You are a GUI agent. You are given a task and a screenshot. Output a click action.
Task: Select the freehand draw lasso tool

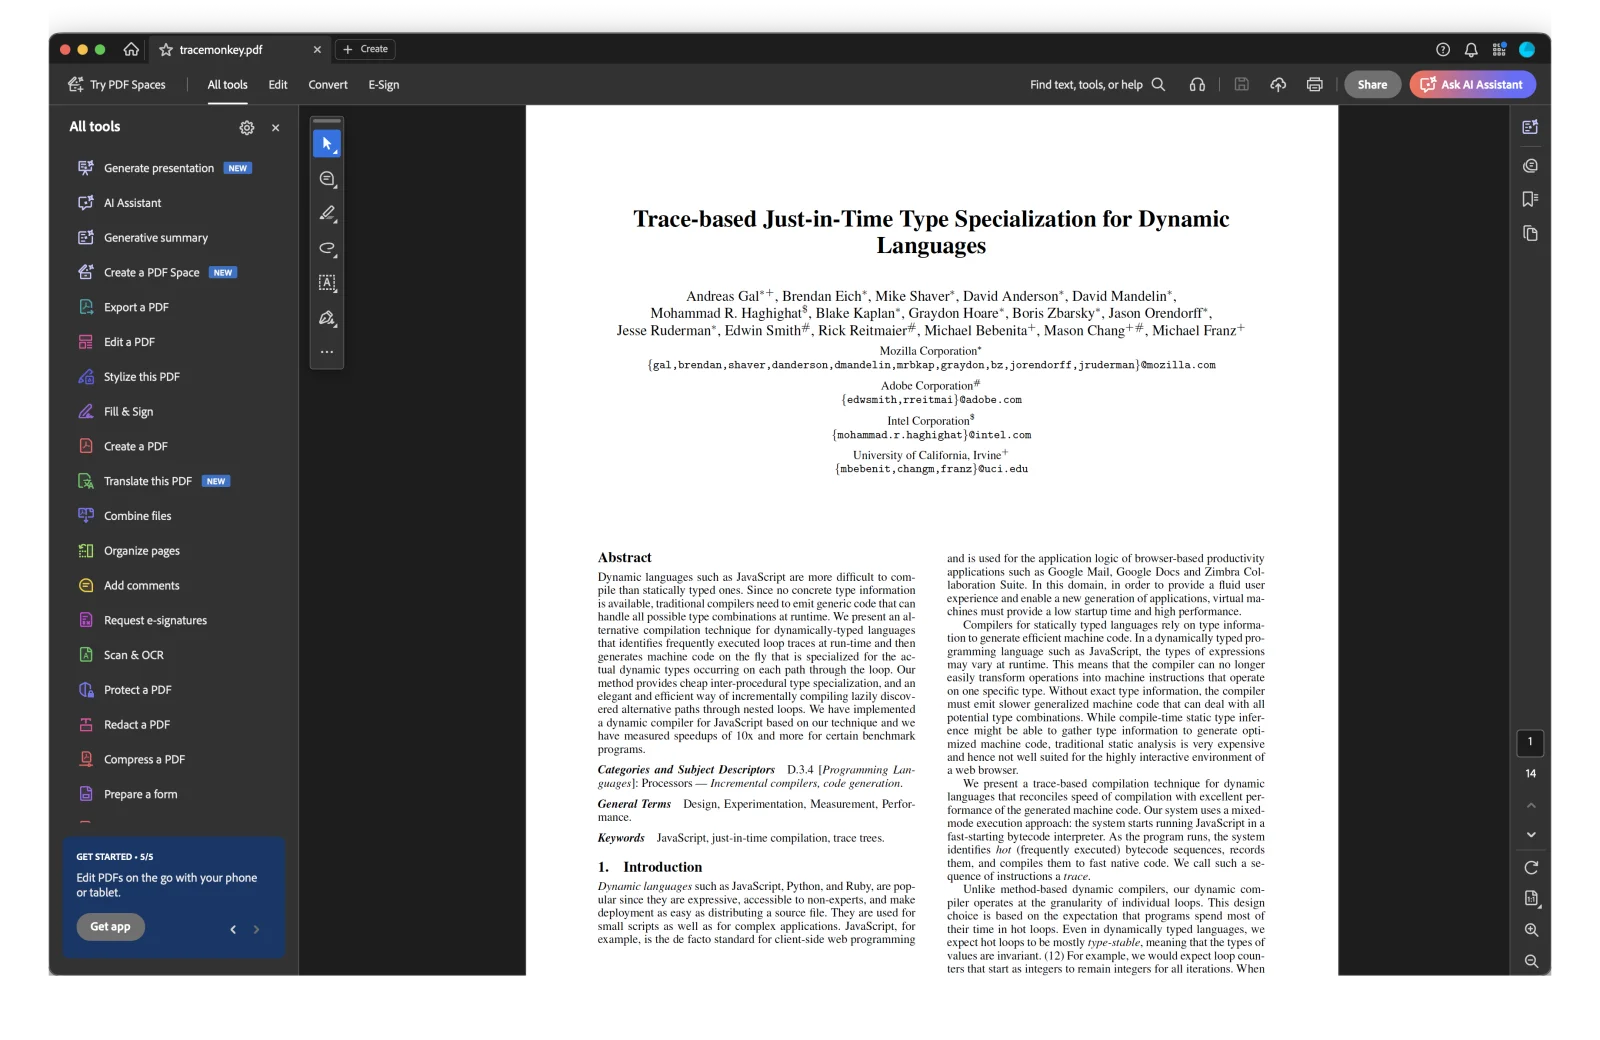tap(327, 248)
